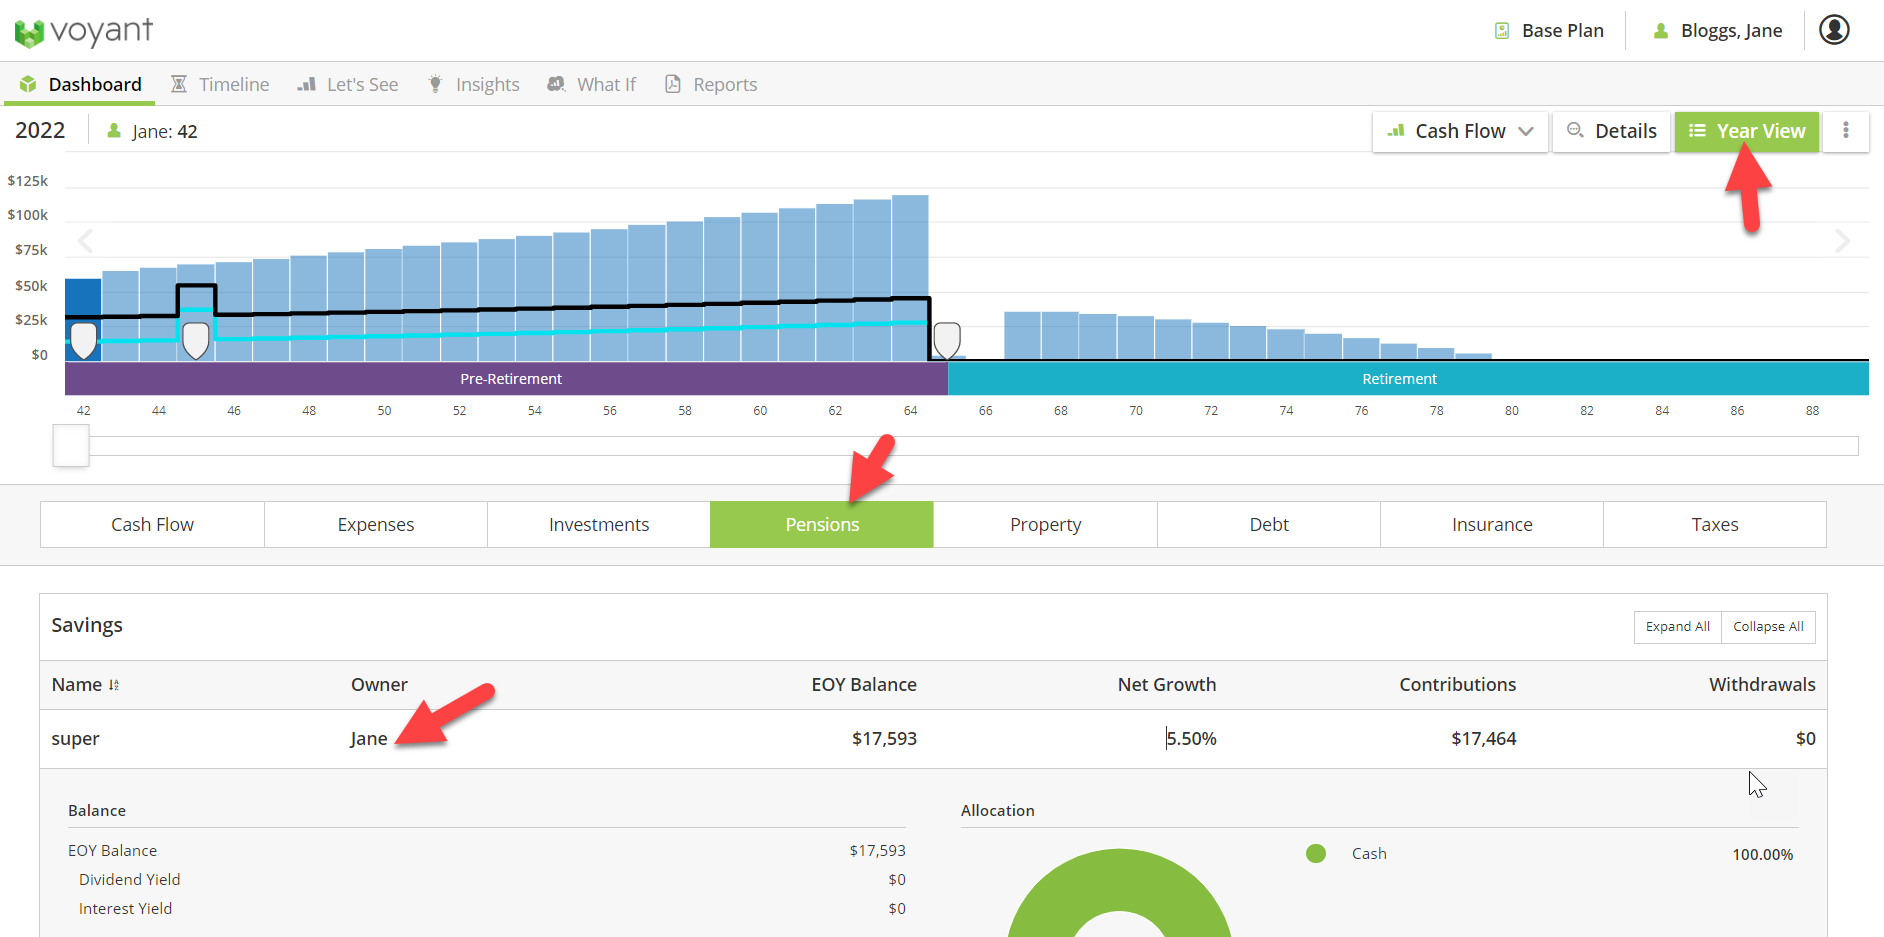Screen dimensions: 1884x937
Task: Open the Cash Flow chart dropdown
Action: tap(1461, 131)
